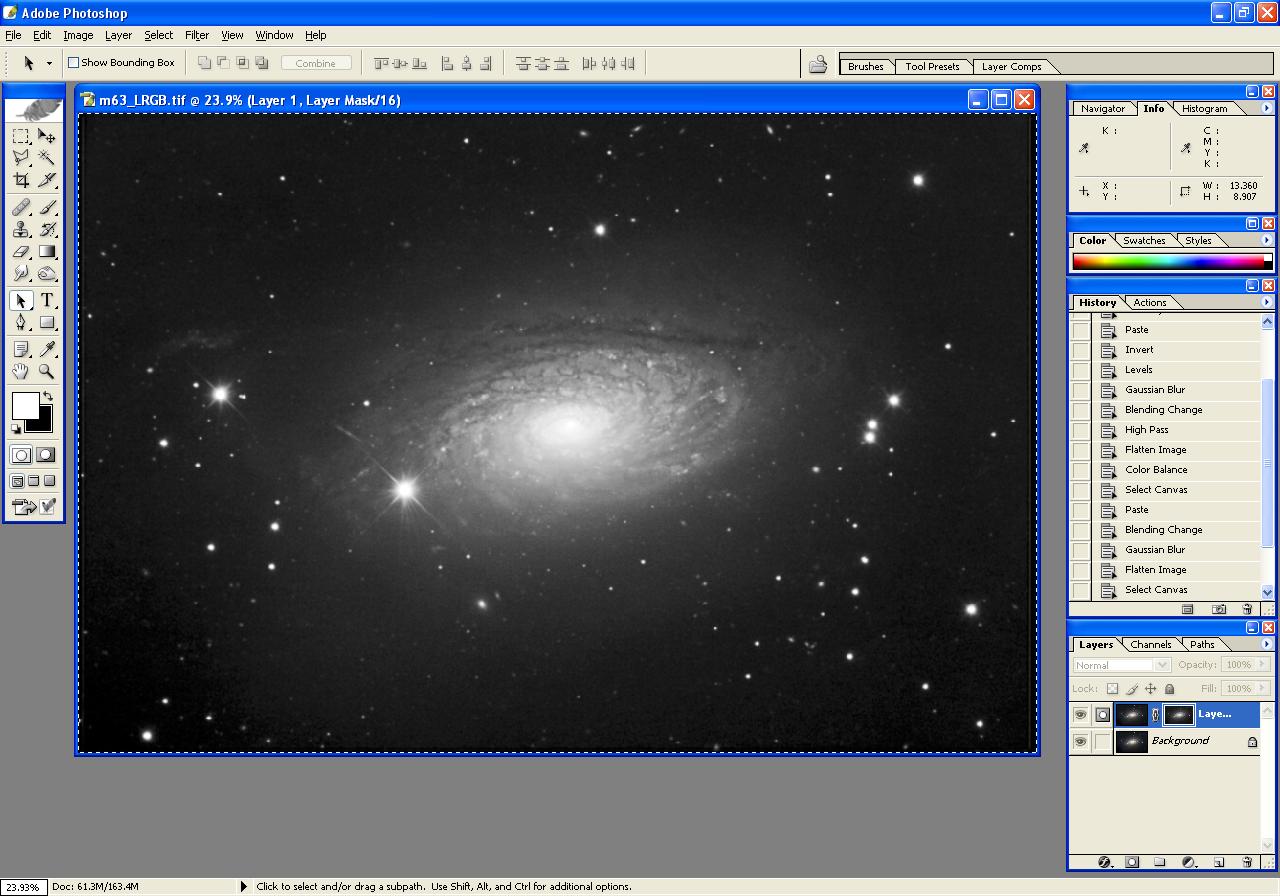Create a new layer from Layers panel

click(1218, 862)
